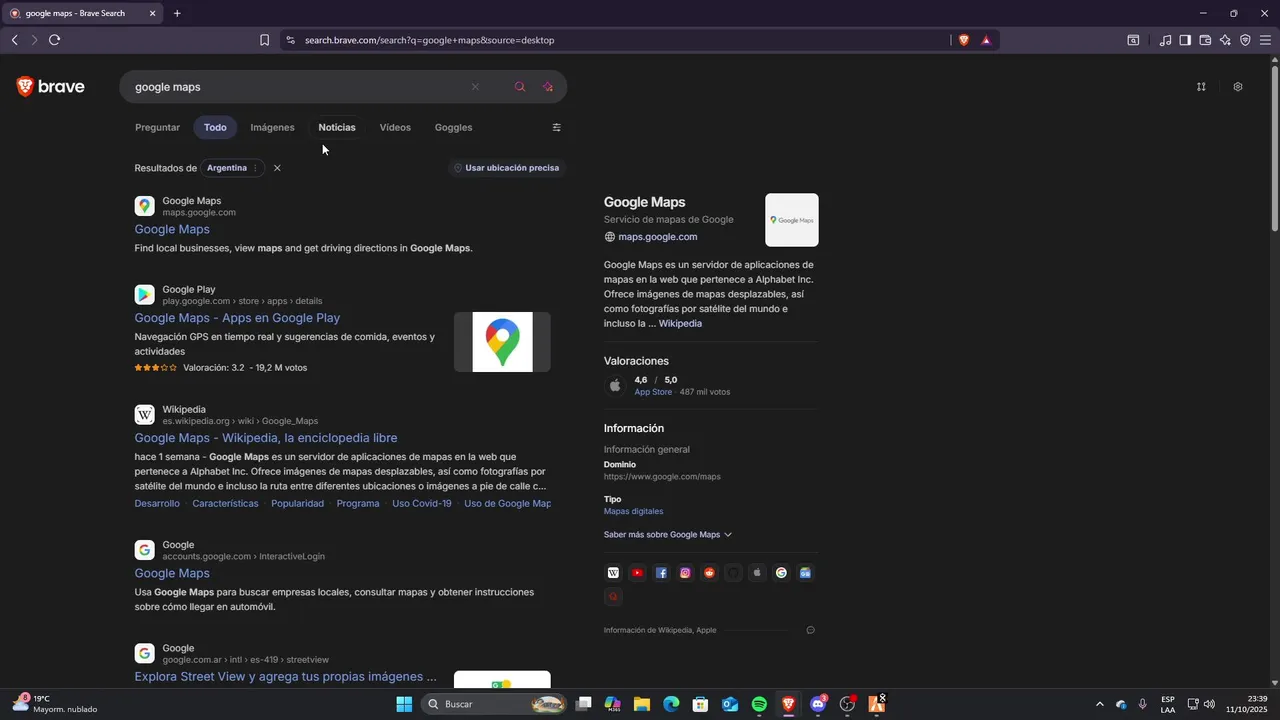Toggle the browser sidebar panel icon
Image resolution: width=1280 pixels, height=720 pixels.
[1185, 40]
